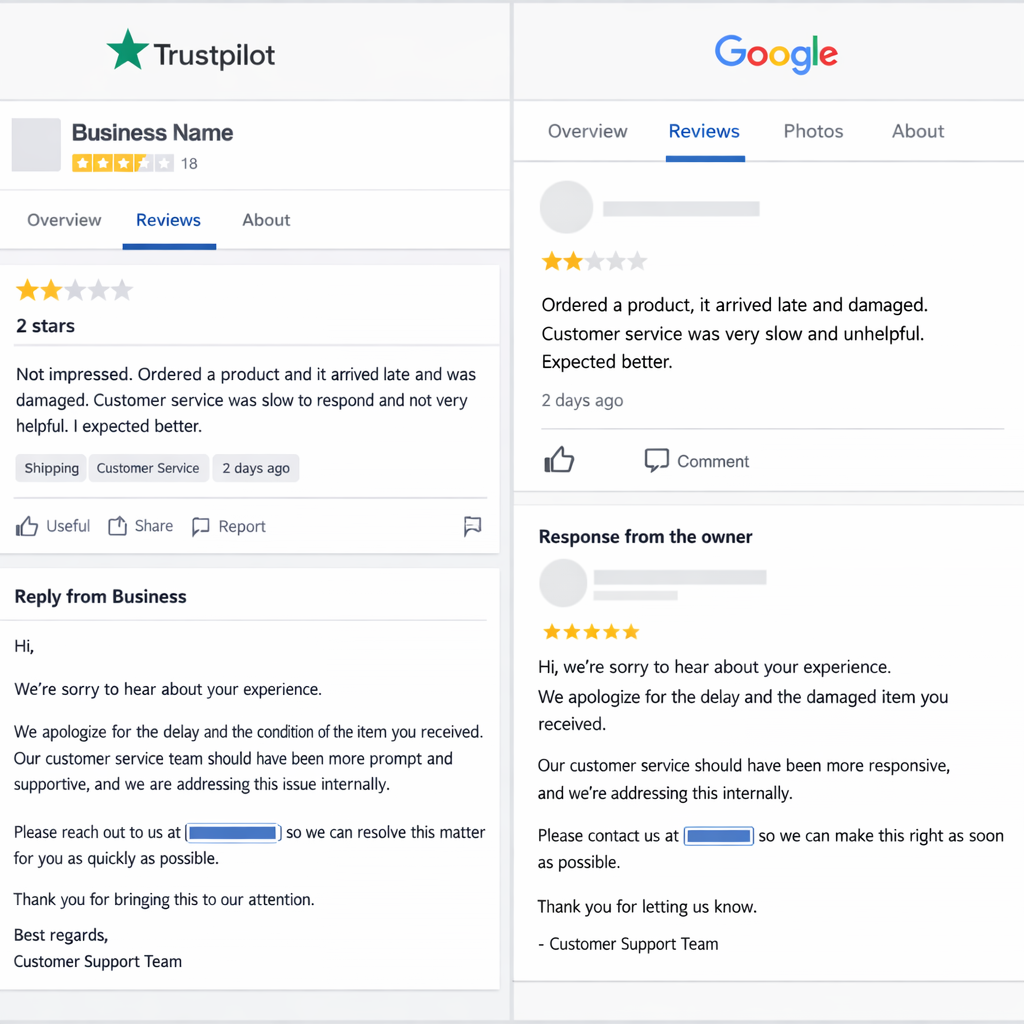Switch to the Google Overview tab
The width and height of the screenshot is (1024, 1024).
click(588, 131)
